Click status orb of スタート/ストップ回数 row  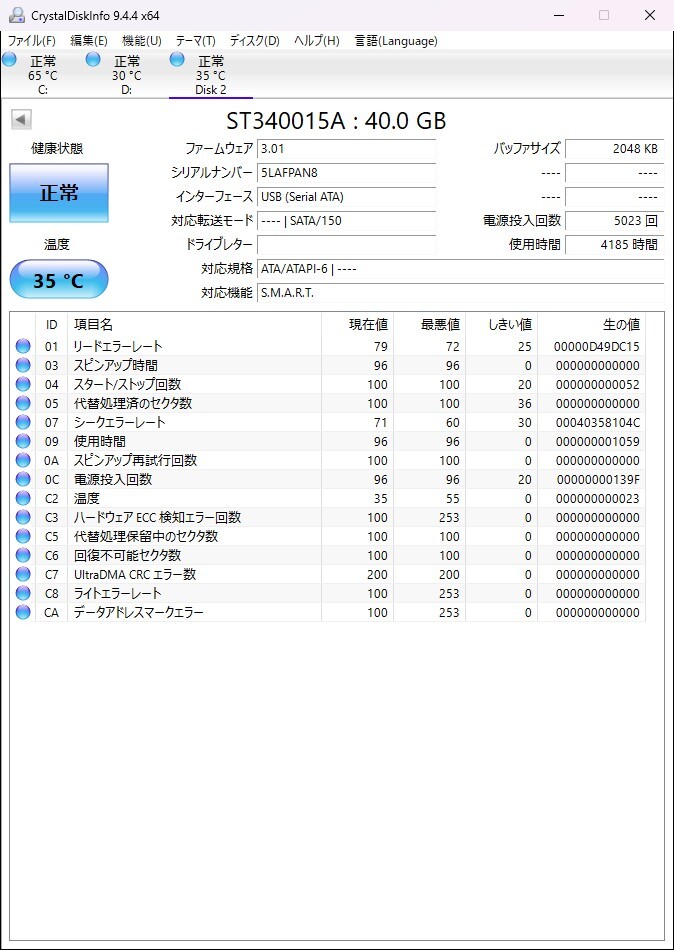point(23,385)
